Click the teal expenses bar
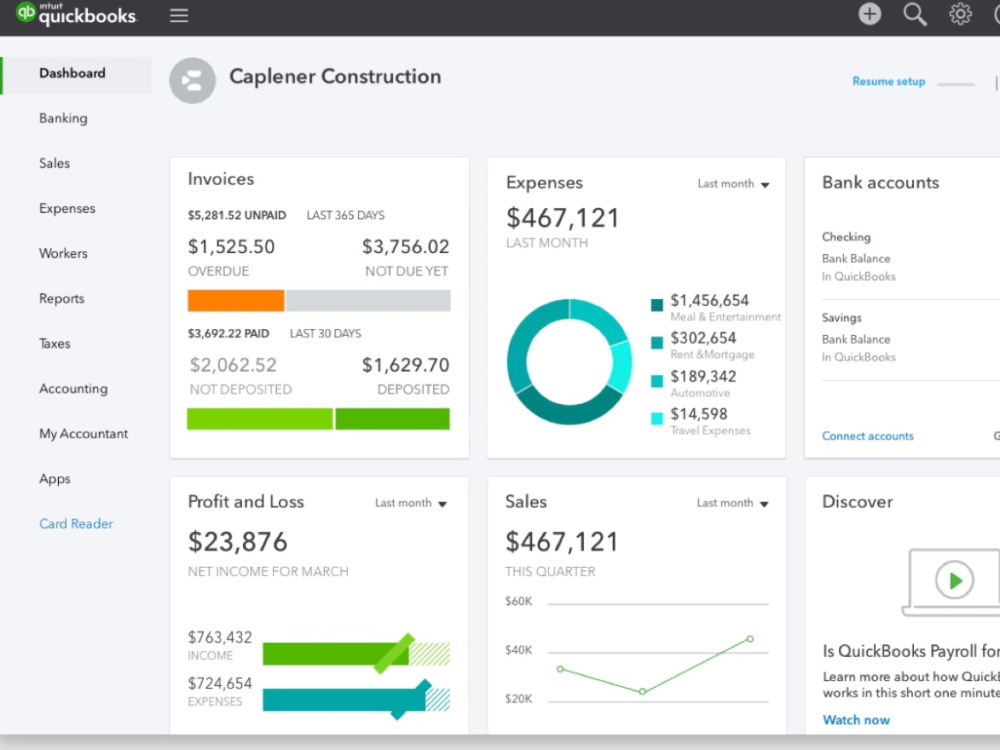The width and height of the screenshot is (1000, 750). tap(344, 700)
